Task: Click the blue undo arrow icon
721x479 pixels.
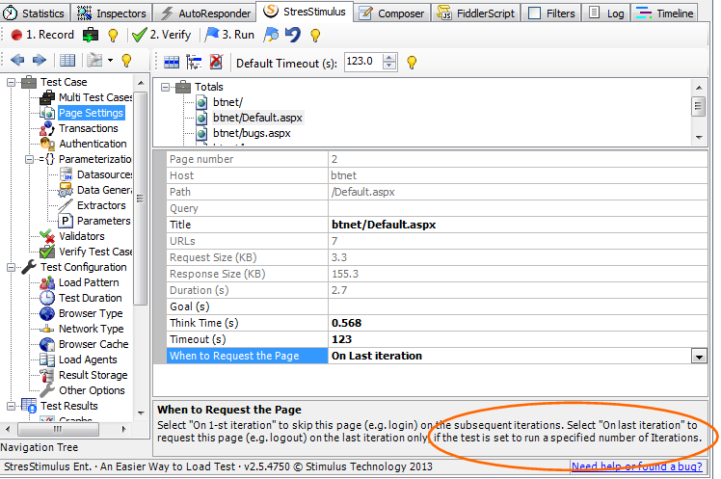Action: coord(292,34)
